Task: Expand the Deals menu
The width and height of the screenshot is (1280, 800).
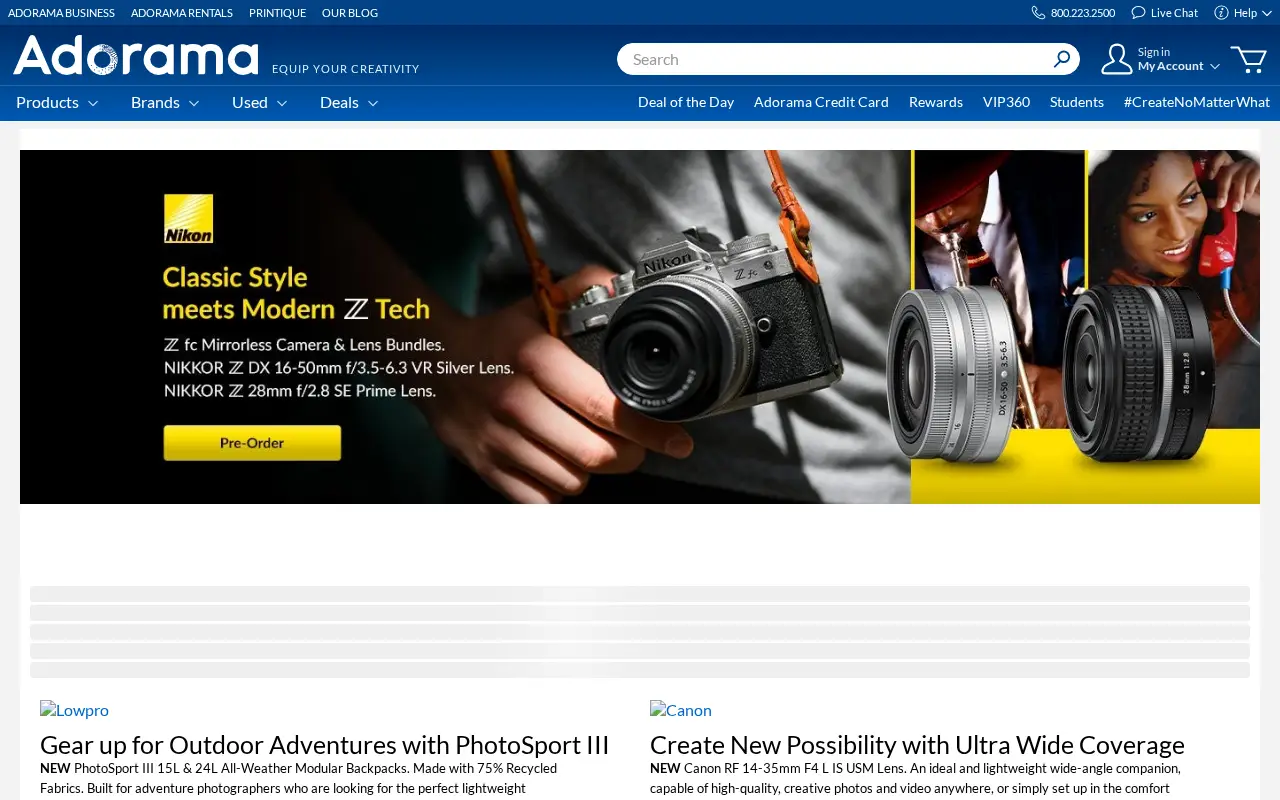Action: click(x=349, y=102)
